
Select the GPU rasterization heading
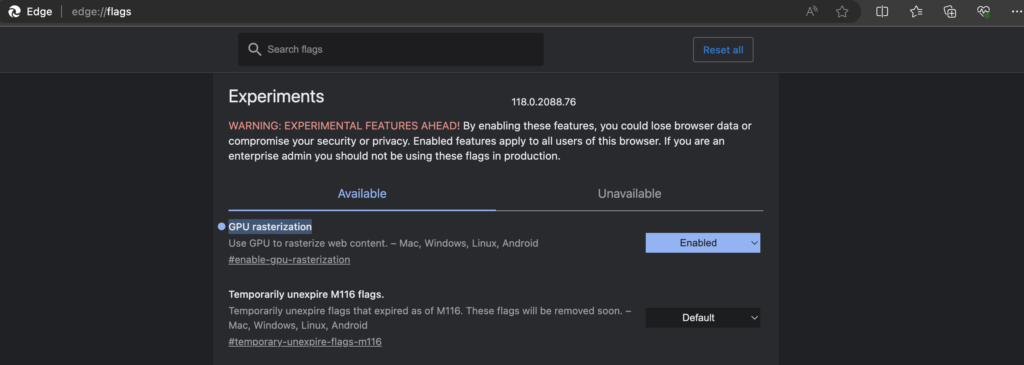pos(270,227)
